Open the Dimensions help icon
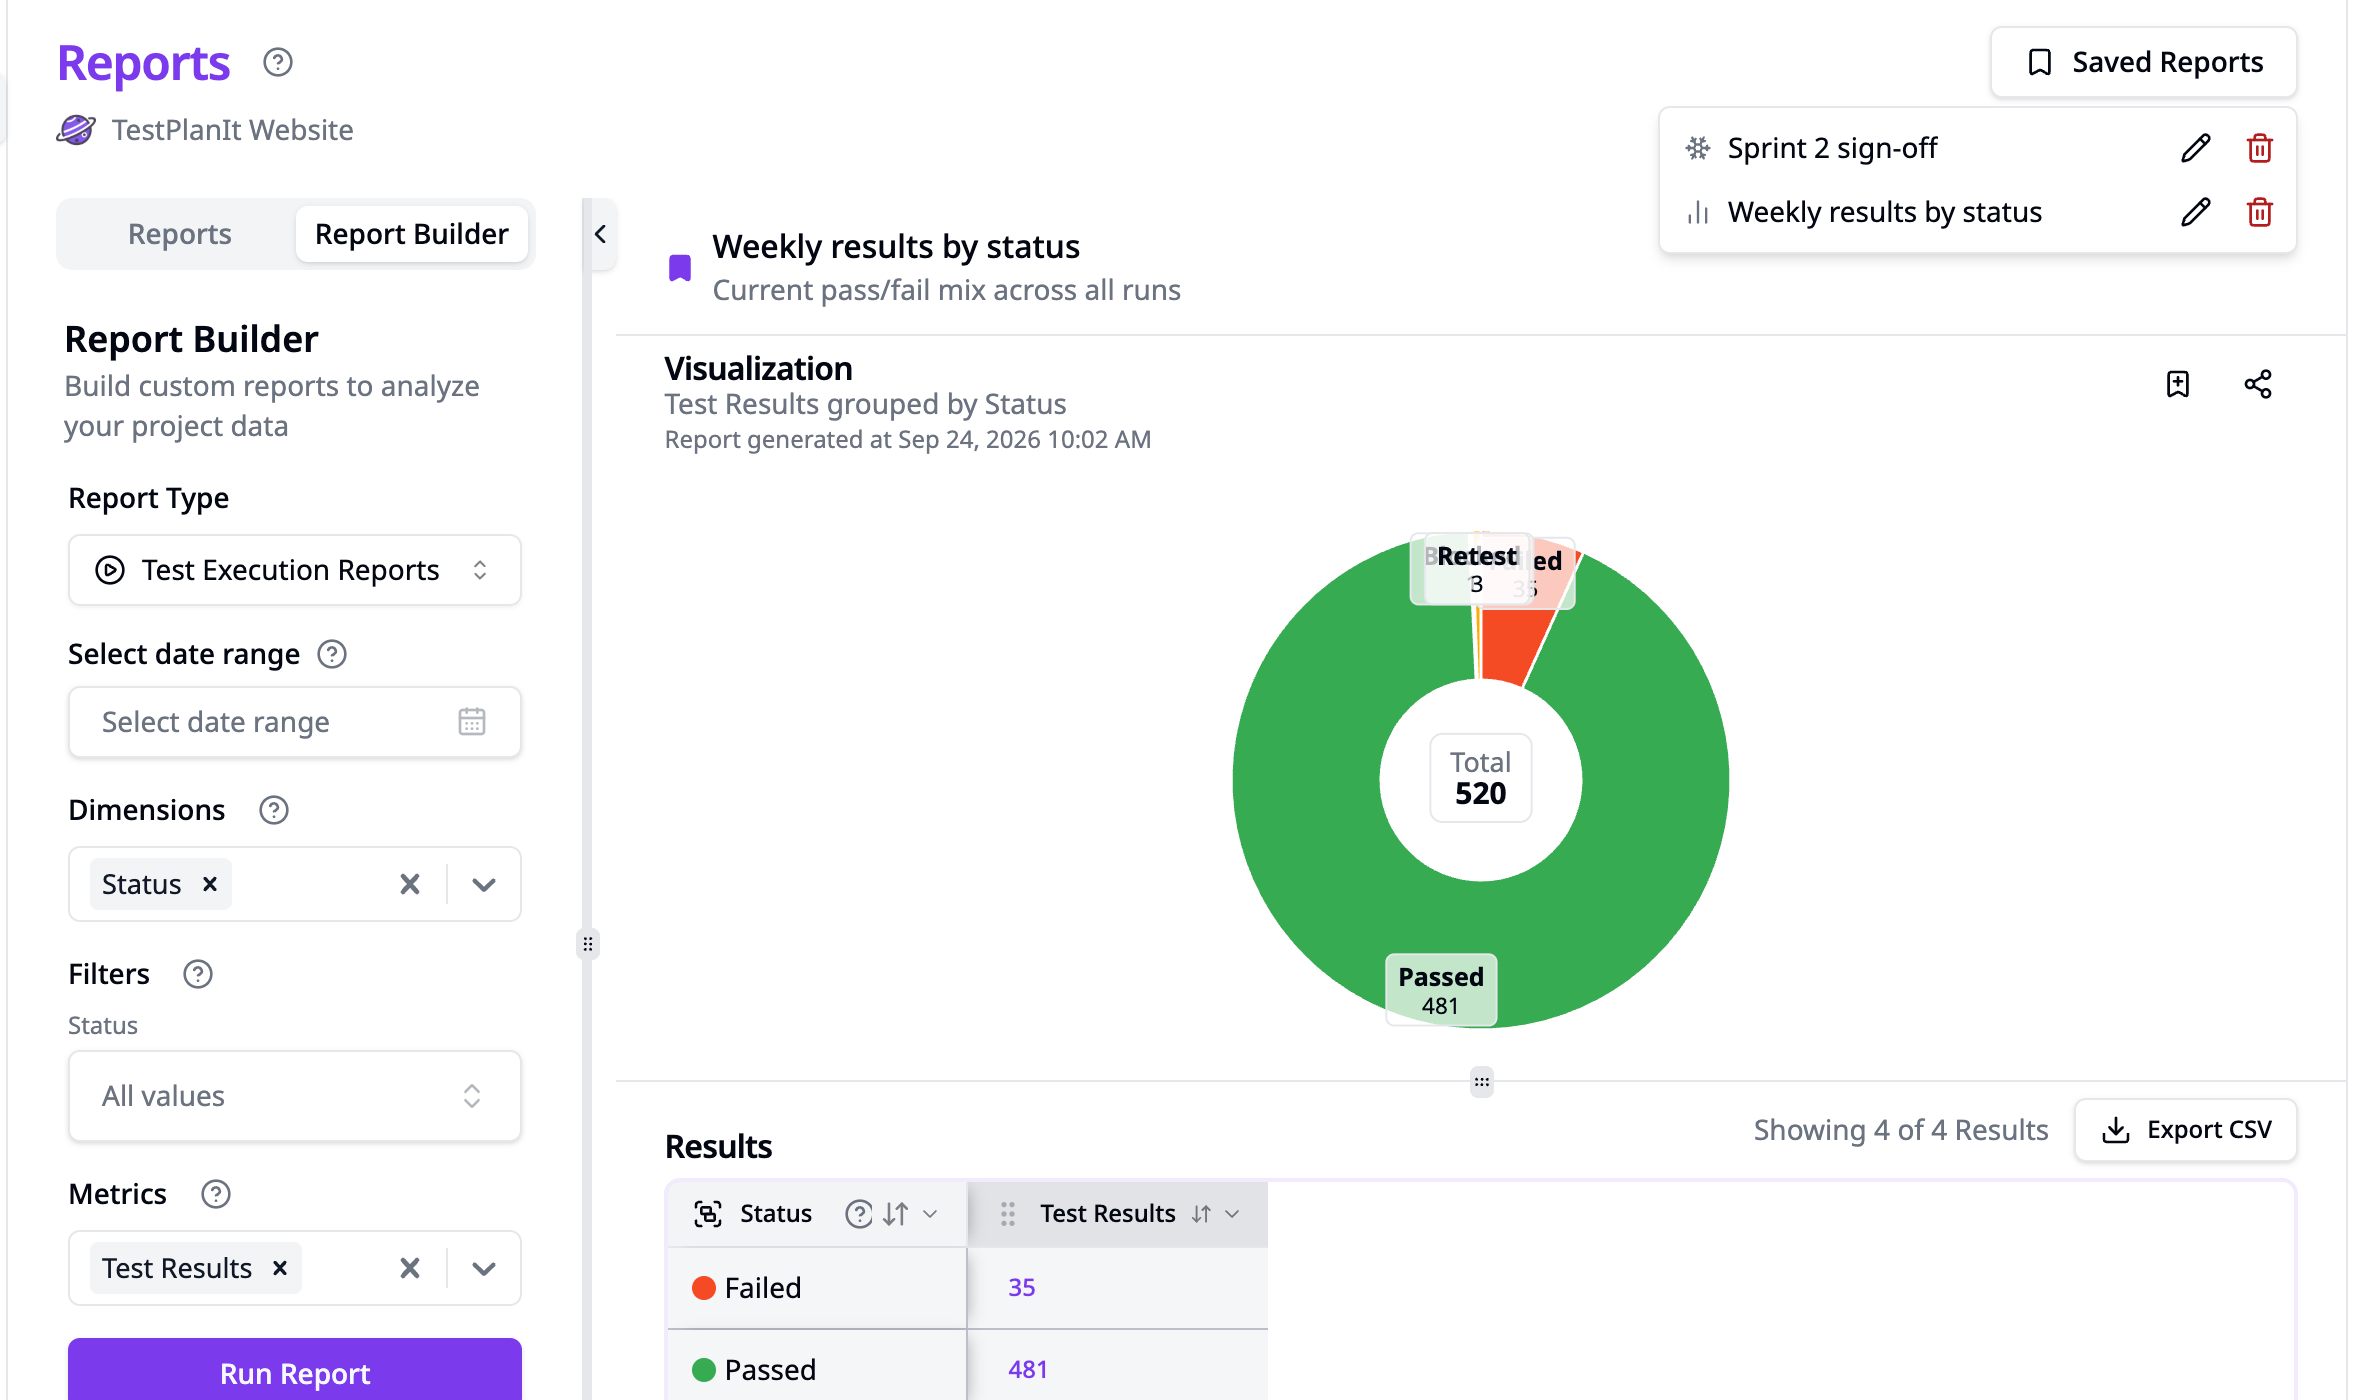Viewport: 2380px width, 1400px height. tap(273, 810)
